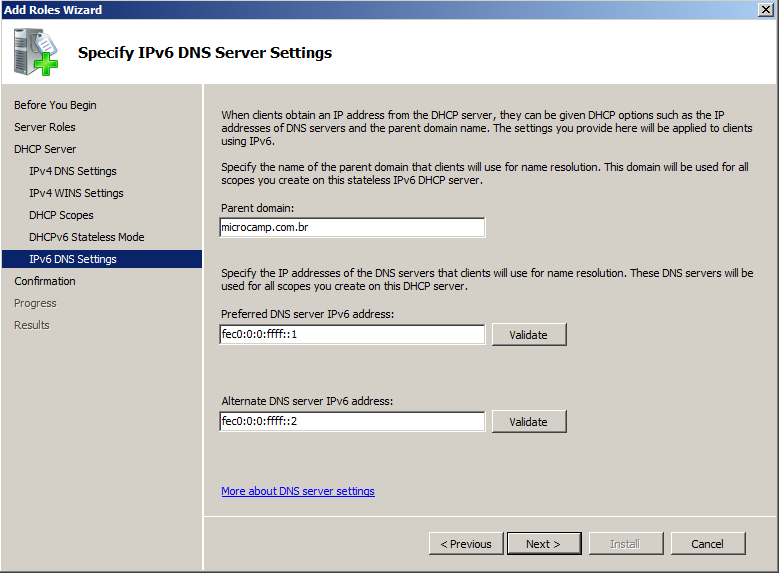This screenshot has width=779, height=577.
Task: Open More about DNS server settings link
Action: click(x=298, y=491)
